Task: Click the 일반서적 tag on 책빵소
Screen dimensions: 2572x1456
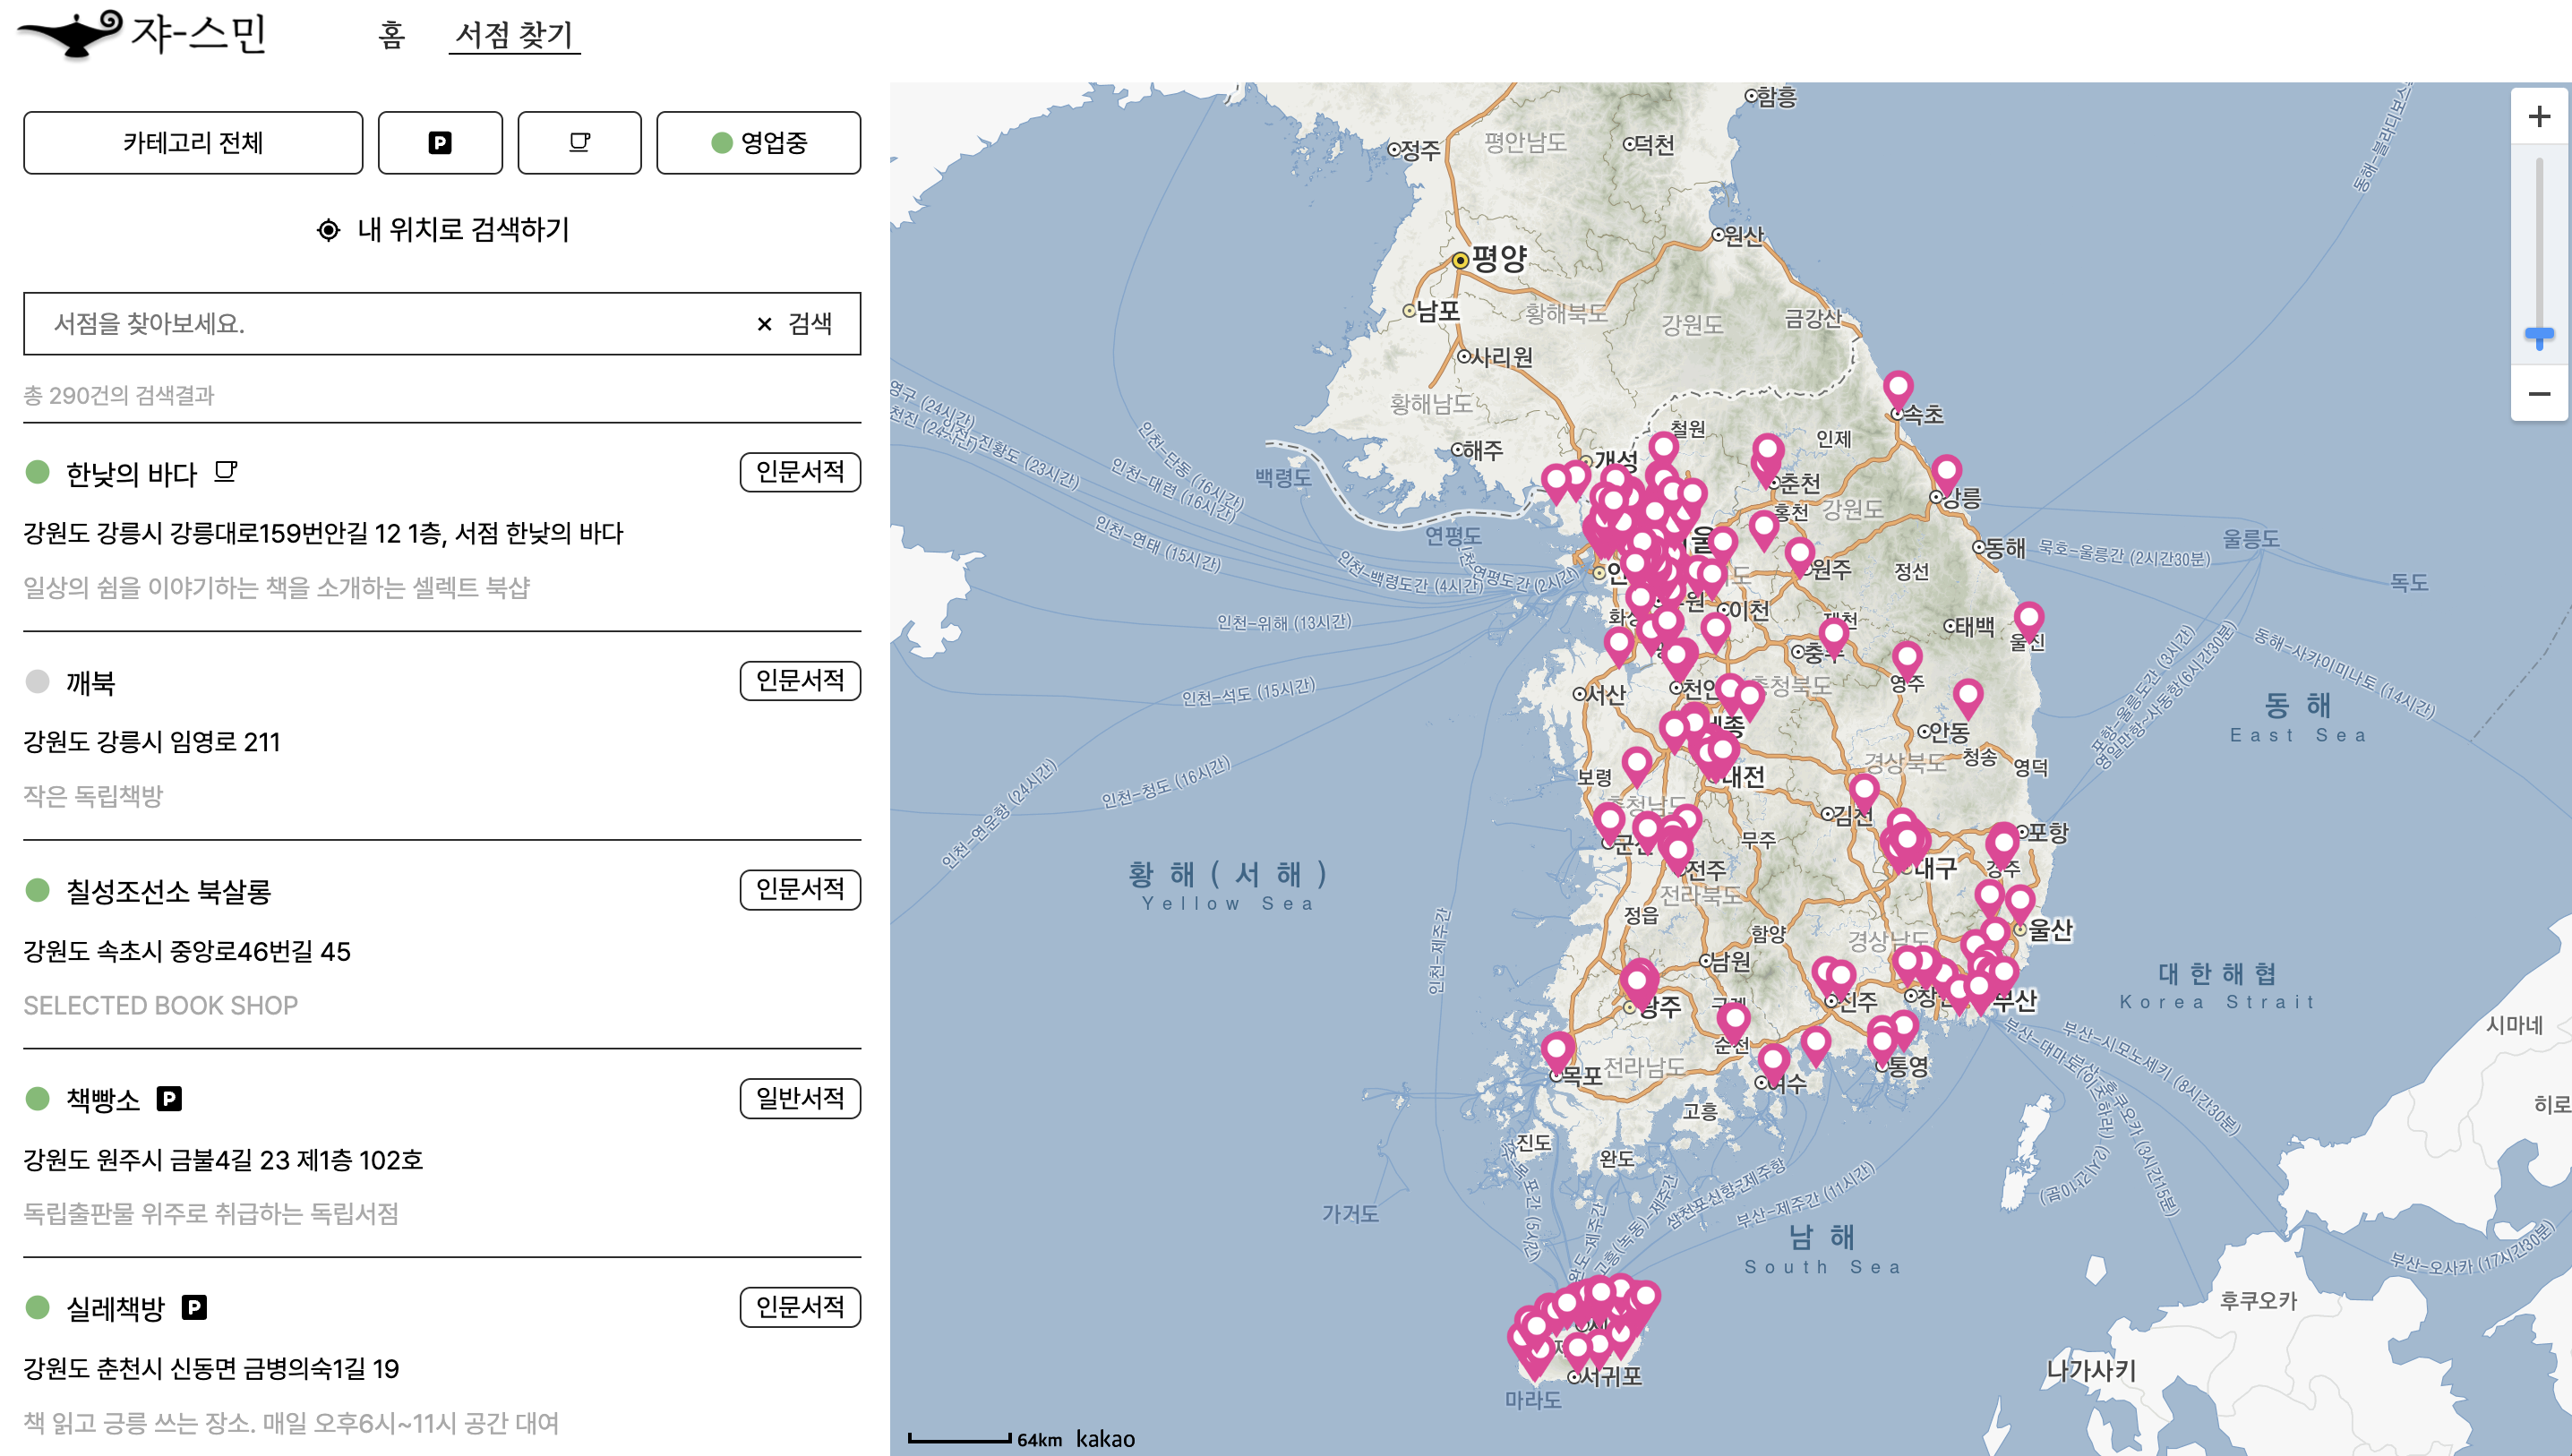Action: (800, 1099)
